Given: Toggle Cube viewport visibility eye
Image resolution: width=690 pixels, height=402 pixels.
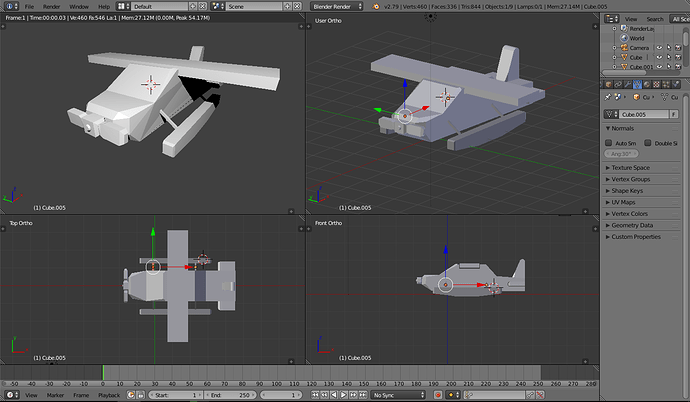Looking at the screenshot, I should tap(659, 58).
